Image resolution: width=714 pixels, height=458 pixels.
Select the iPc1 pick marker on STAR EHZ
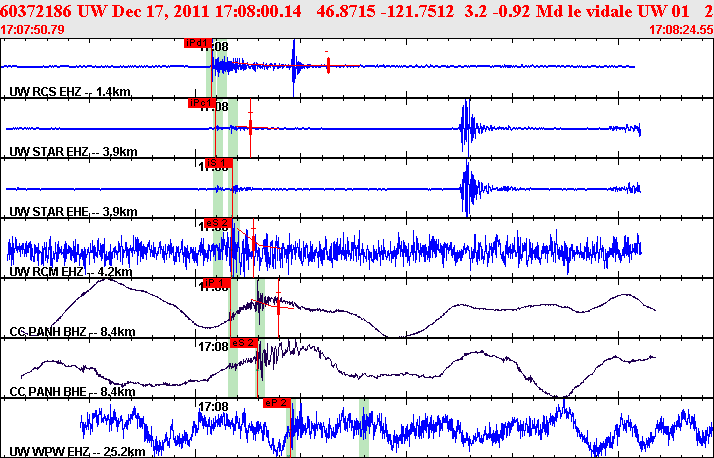[201, 103]
